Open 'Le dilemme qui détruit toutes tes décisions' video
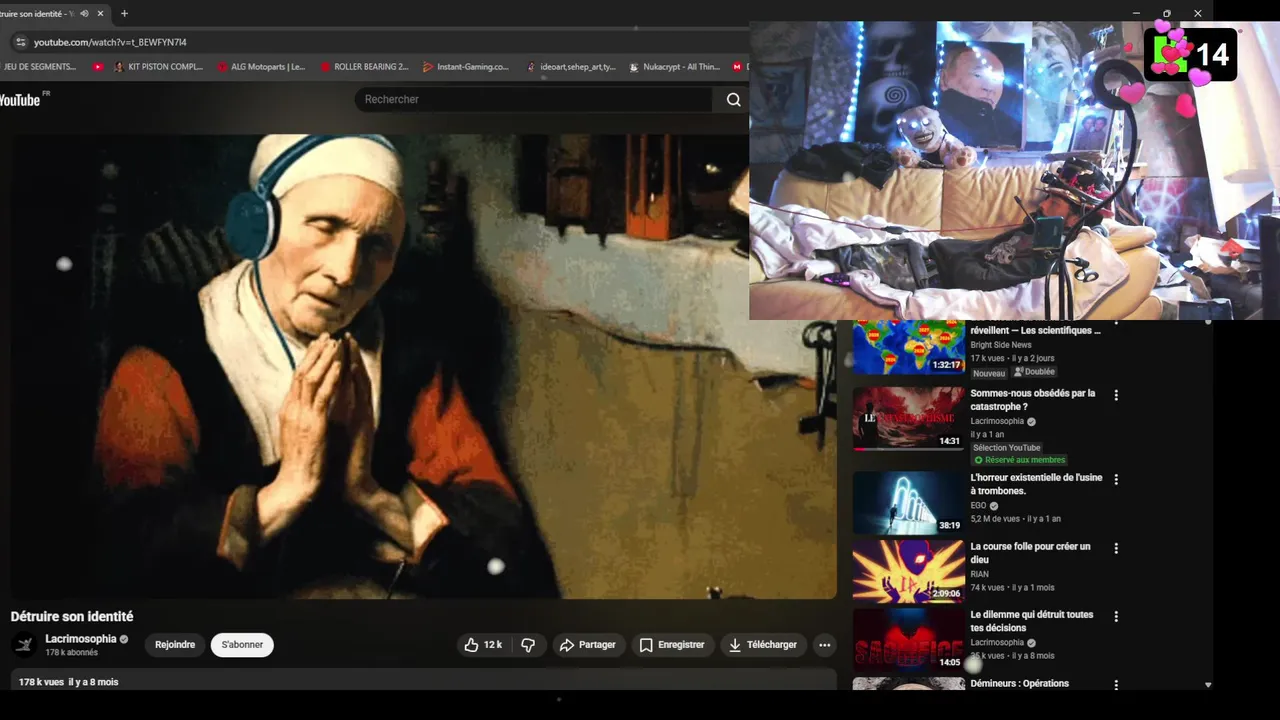The width and height of the screenshot is (1280, 720). click(1032, 621)
